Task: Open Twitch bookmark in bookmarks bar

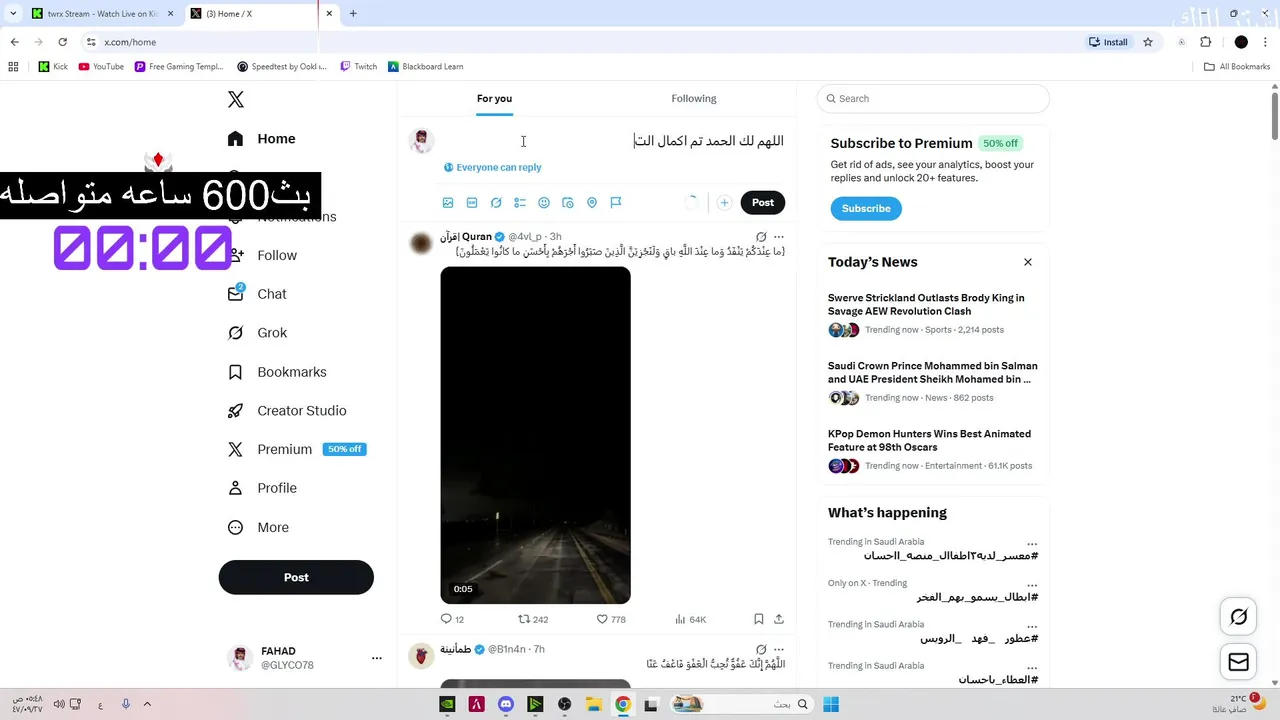Action: tap(359, 67)
